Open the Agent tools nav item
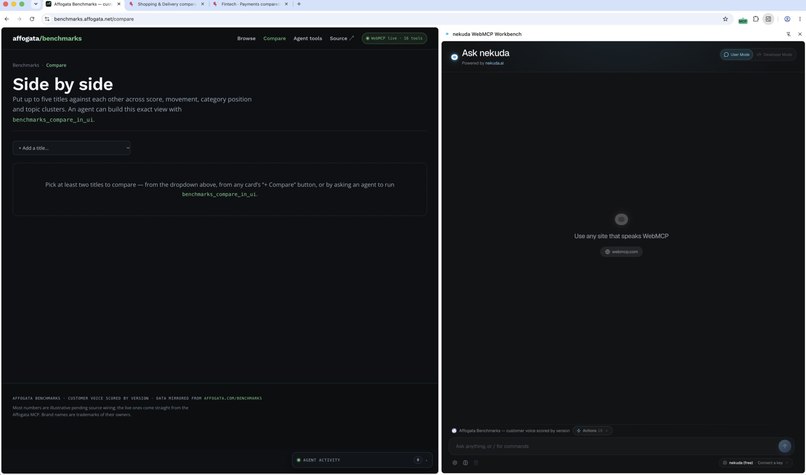The image size is (806, 475). click(x=308, y=39)
